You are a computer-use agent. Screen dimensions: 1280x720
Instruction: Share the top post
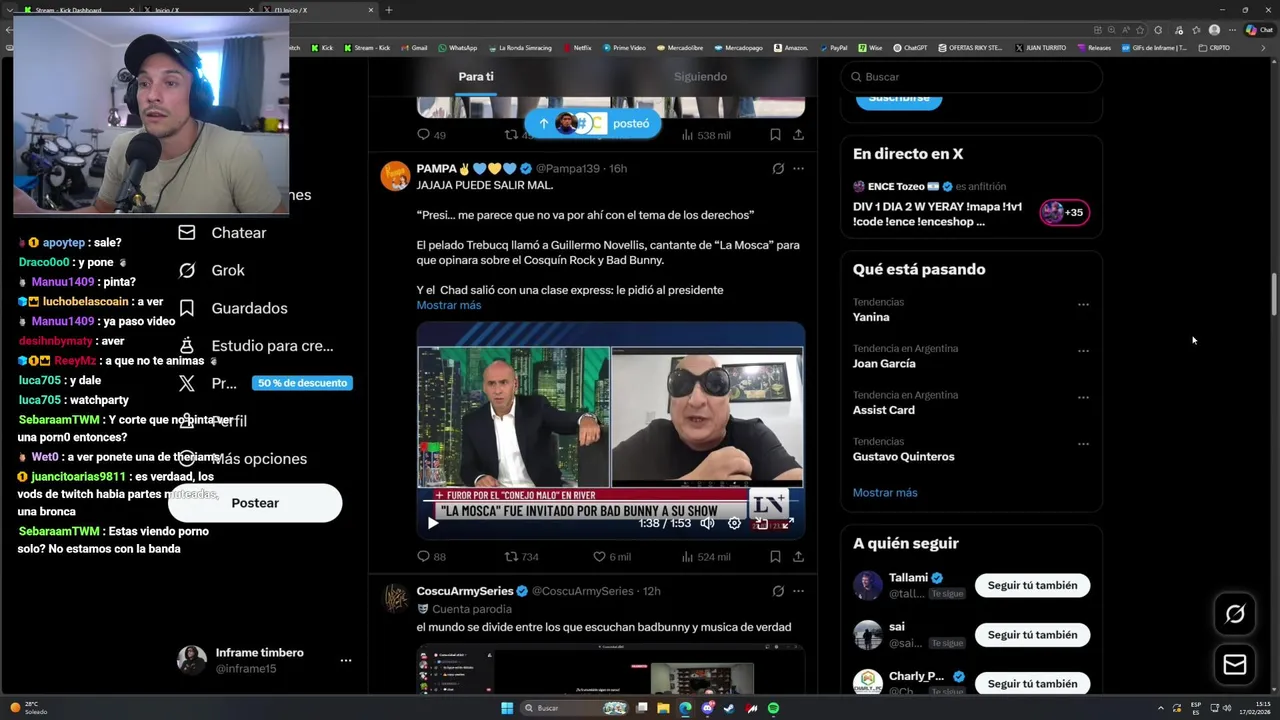(x=798, y=135)
